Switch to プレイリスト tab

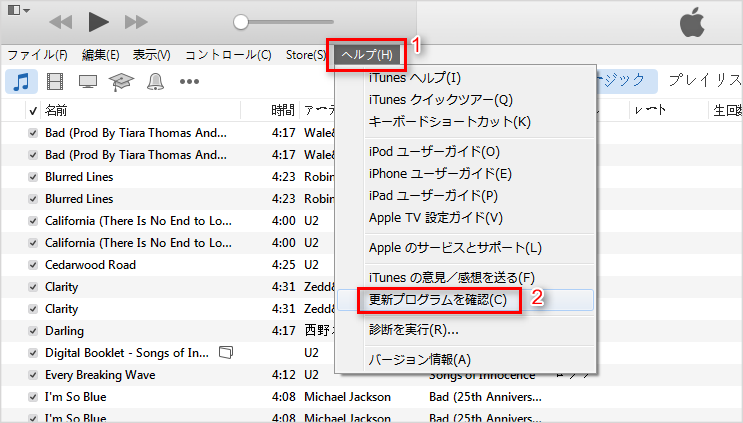click(705, 81)
